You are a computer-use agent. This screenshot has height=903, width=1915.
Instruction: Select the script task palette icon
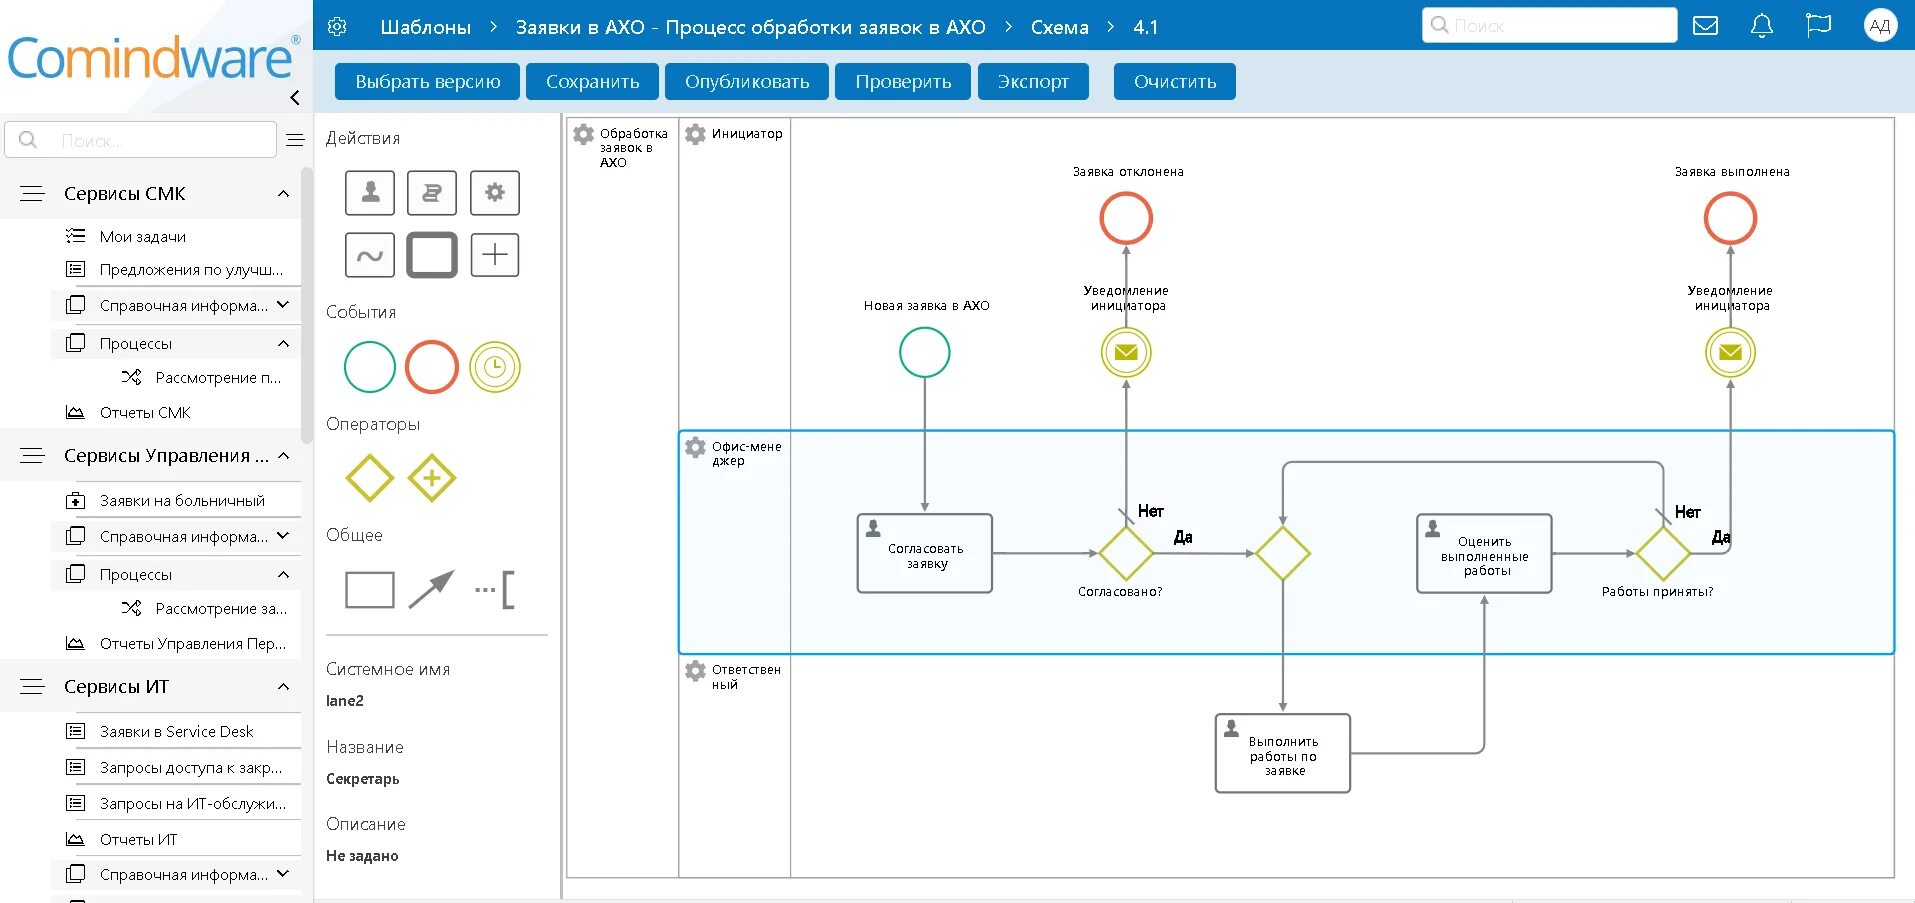pyautogui.click(x=432, y=192)
